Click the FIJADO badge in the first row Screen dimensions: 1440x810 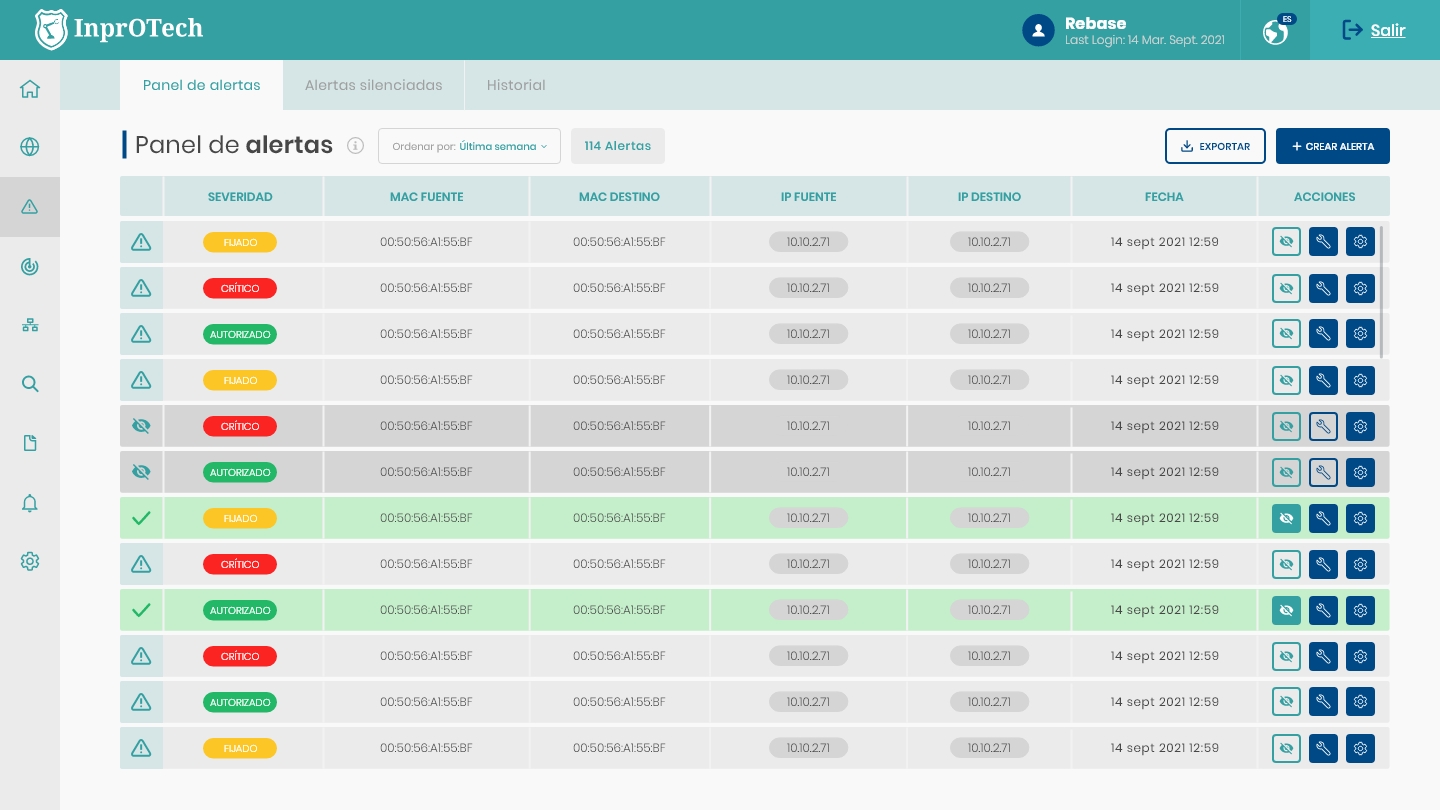click(240, 242)
